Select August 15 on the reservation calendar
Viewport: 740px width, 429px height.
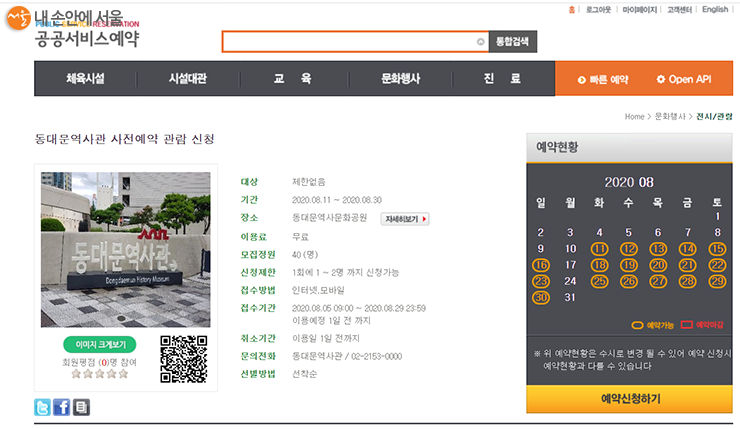[717, 249]
